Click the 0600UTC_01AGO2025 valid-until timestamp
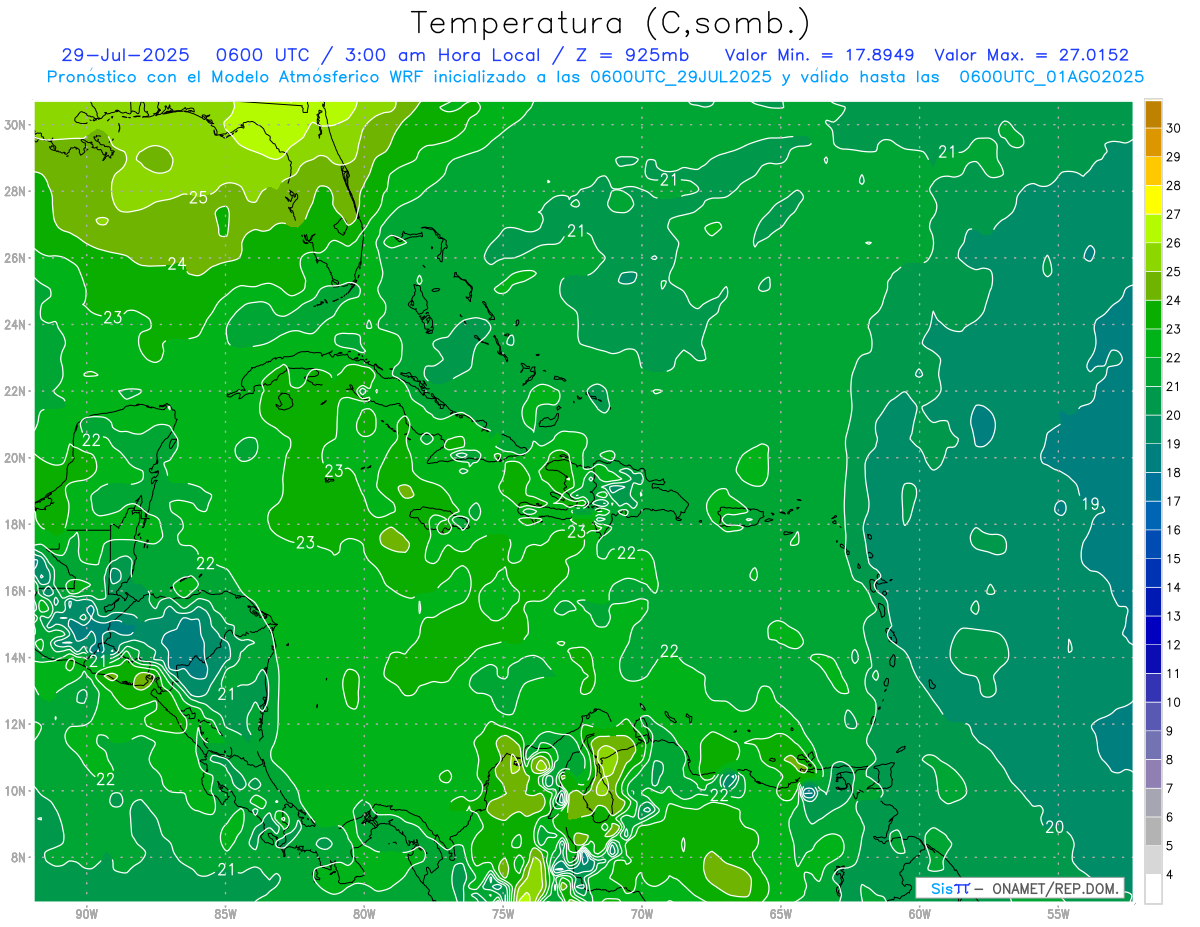 1052,77
